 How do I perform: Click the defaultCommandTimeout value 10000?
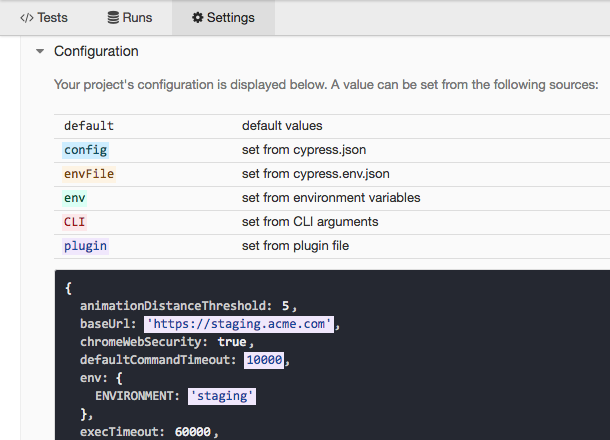click(266, 360)
